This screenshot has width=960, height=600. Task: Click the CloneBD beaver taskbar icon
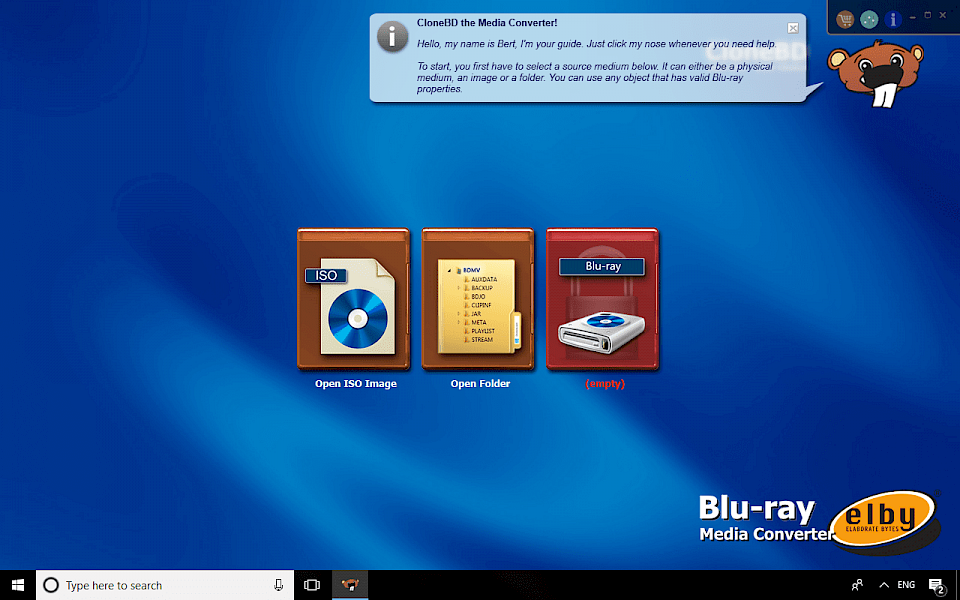click(350, 585)
